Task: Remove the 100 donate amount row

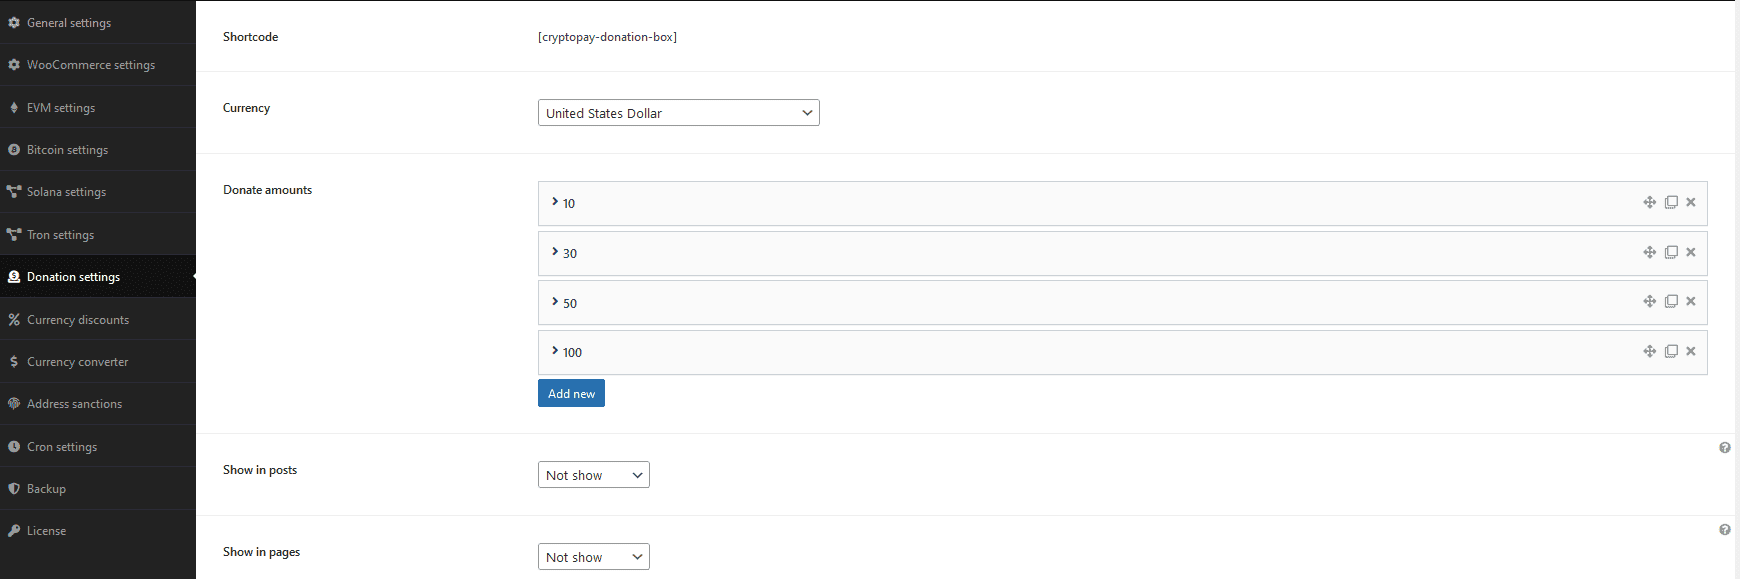Action: (1691, 351)
